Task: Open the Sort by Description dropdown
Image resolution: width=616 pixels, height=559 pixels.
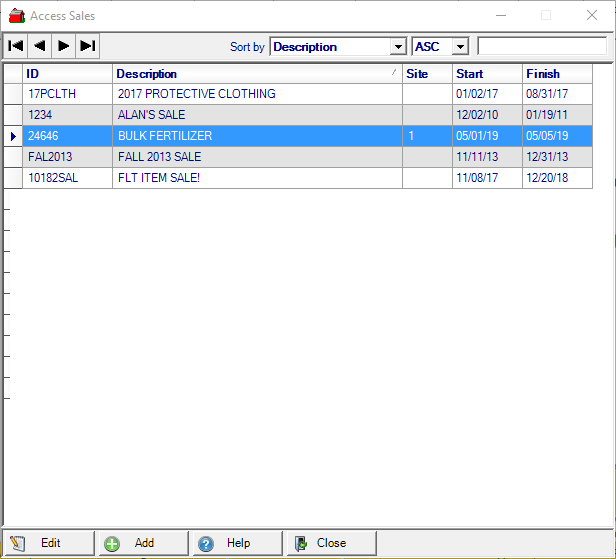Action: (398, 47)
